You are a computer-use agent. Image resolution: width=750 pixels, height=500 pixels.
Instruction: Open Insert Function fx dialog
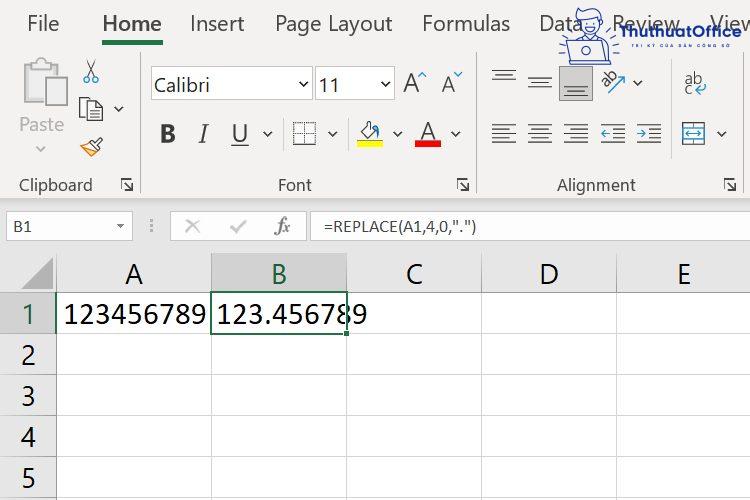[282, 226]
